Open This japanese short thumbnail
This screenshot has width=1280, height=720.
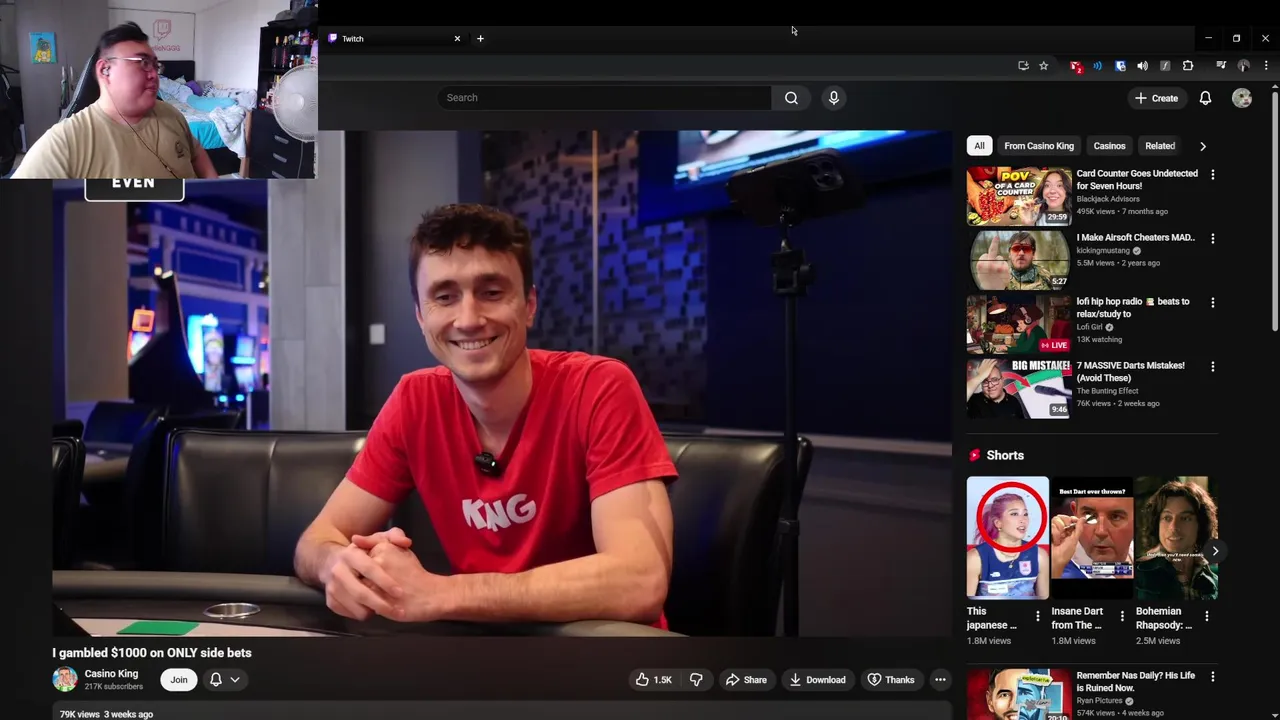(1007, 538)
